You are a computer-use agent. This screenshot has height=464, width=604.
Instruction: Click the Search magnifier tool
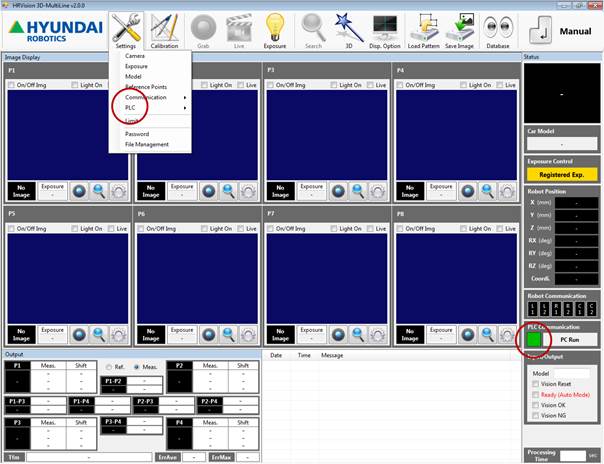pos(313,31)
